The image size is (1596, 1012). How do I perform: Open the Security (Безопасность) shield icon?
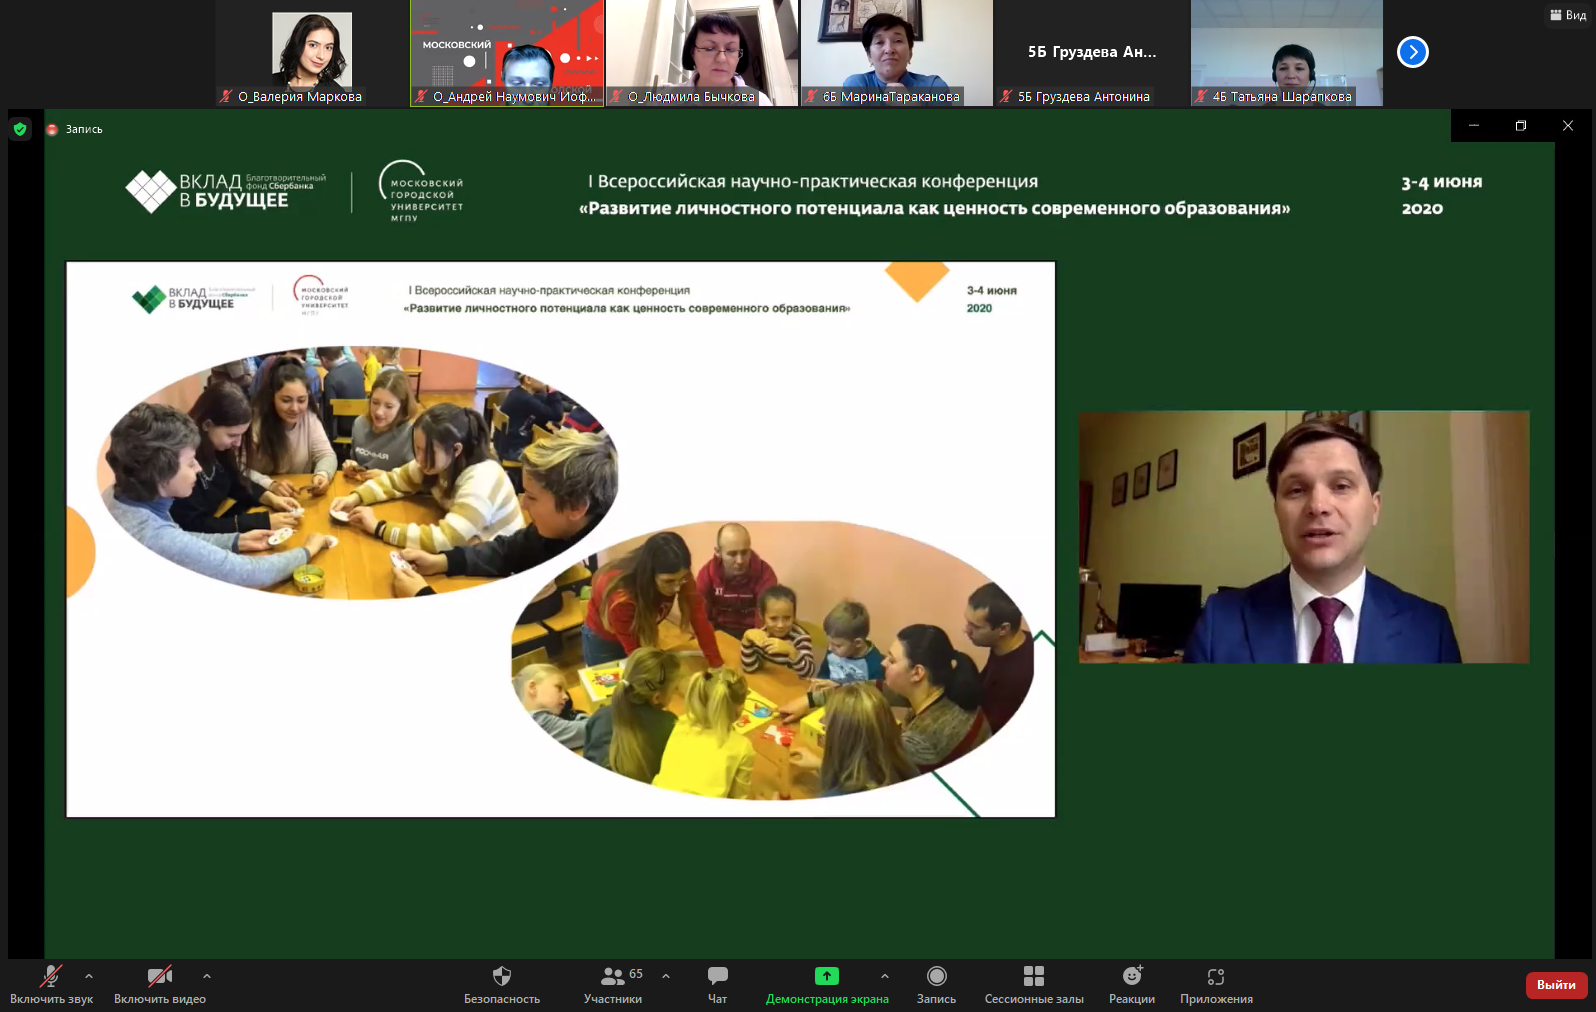pyautogui.click(x=502, y=977)
